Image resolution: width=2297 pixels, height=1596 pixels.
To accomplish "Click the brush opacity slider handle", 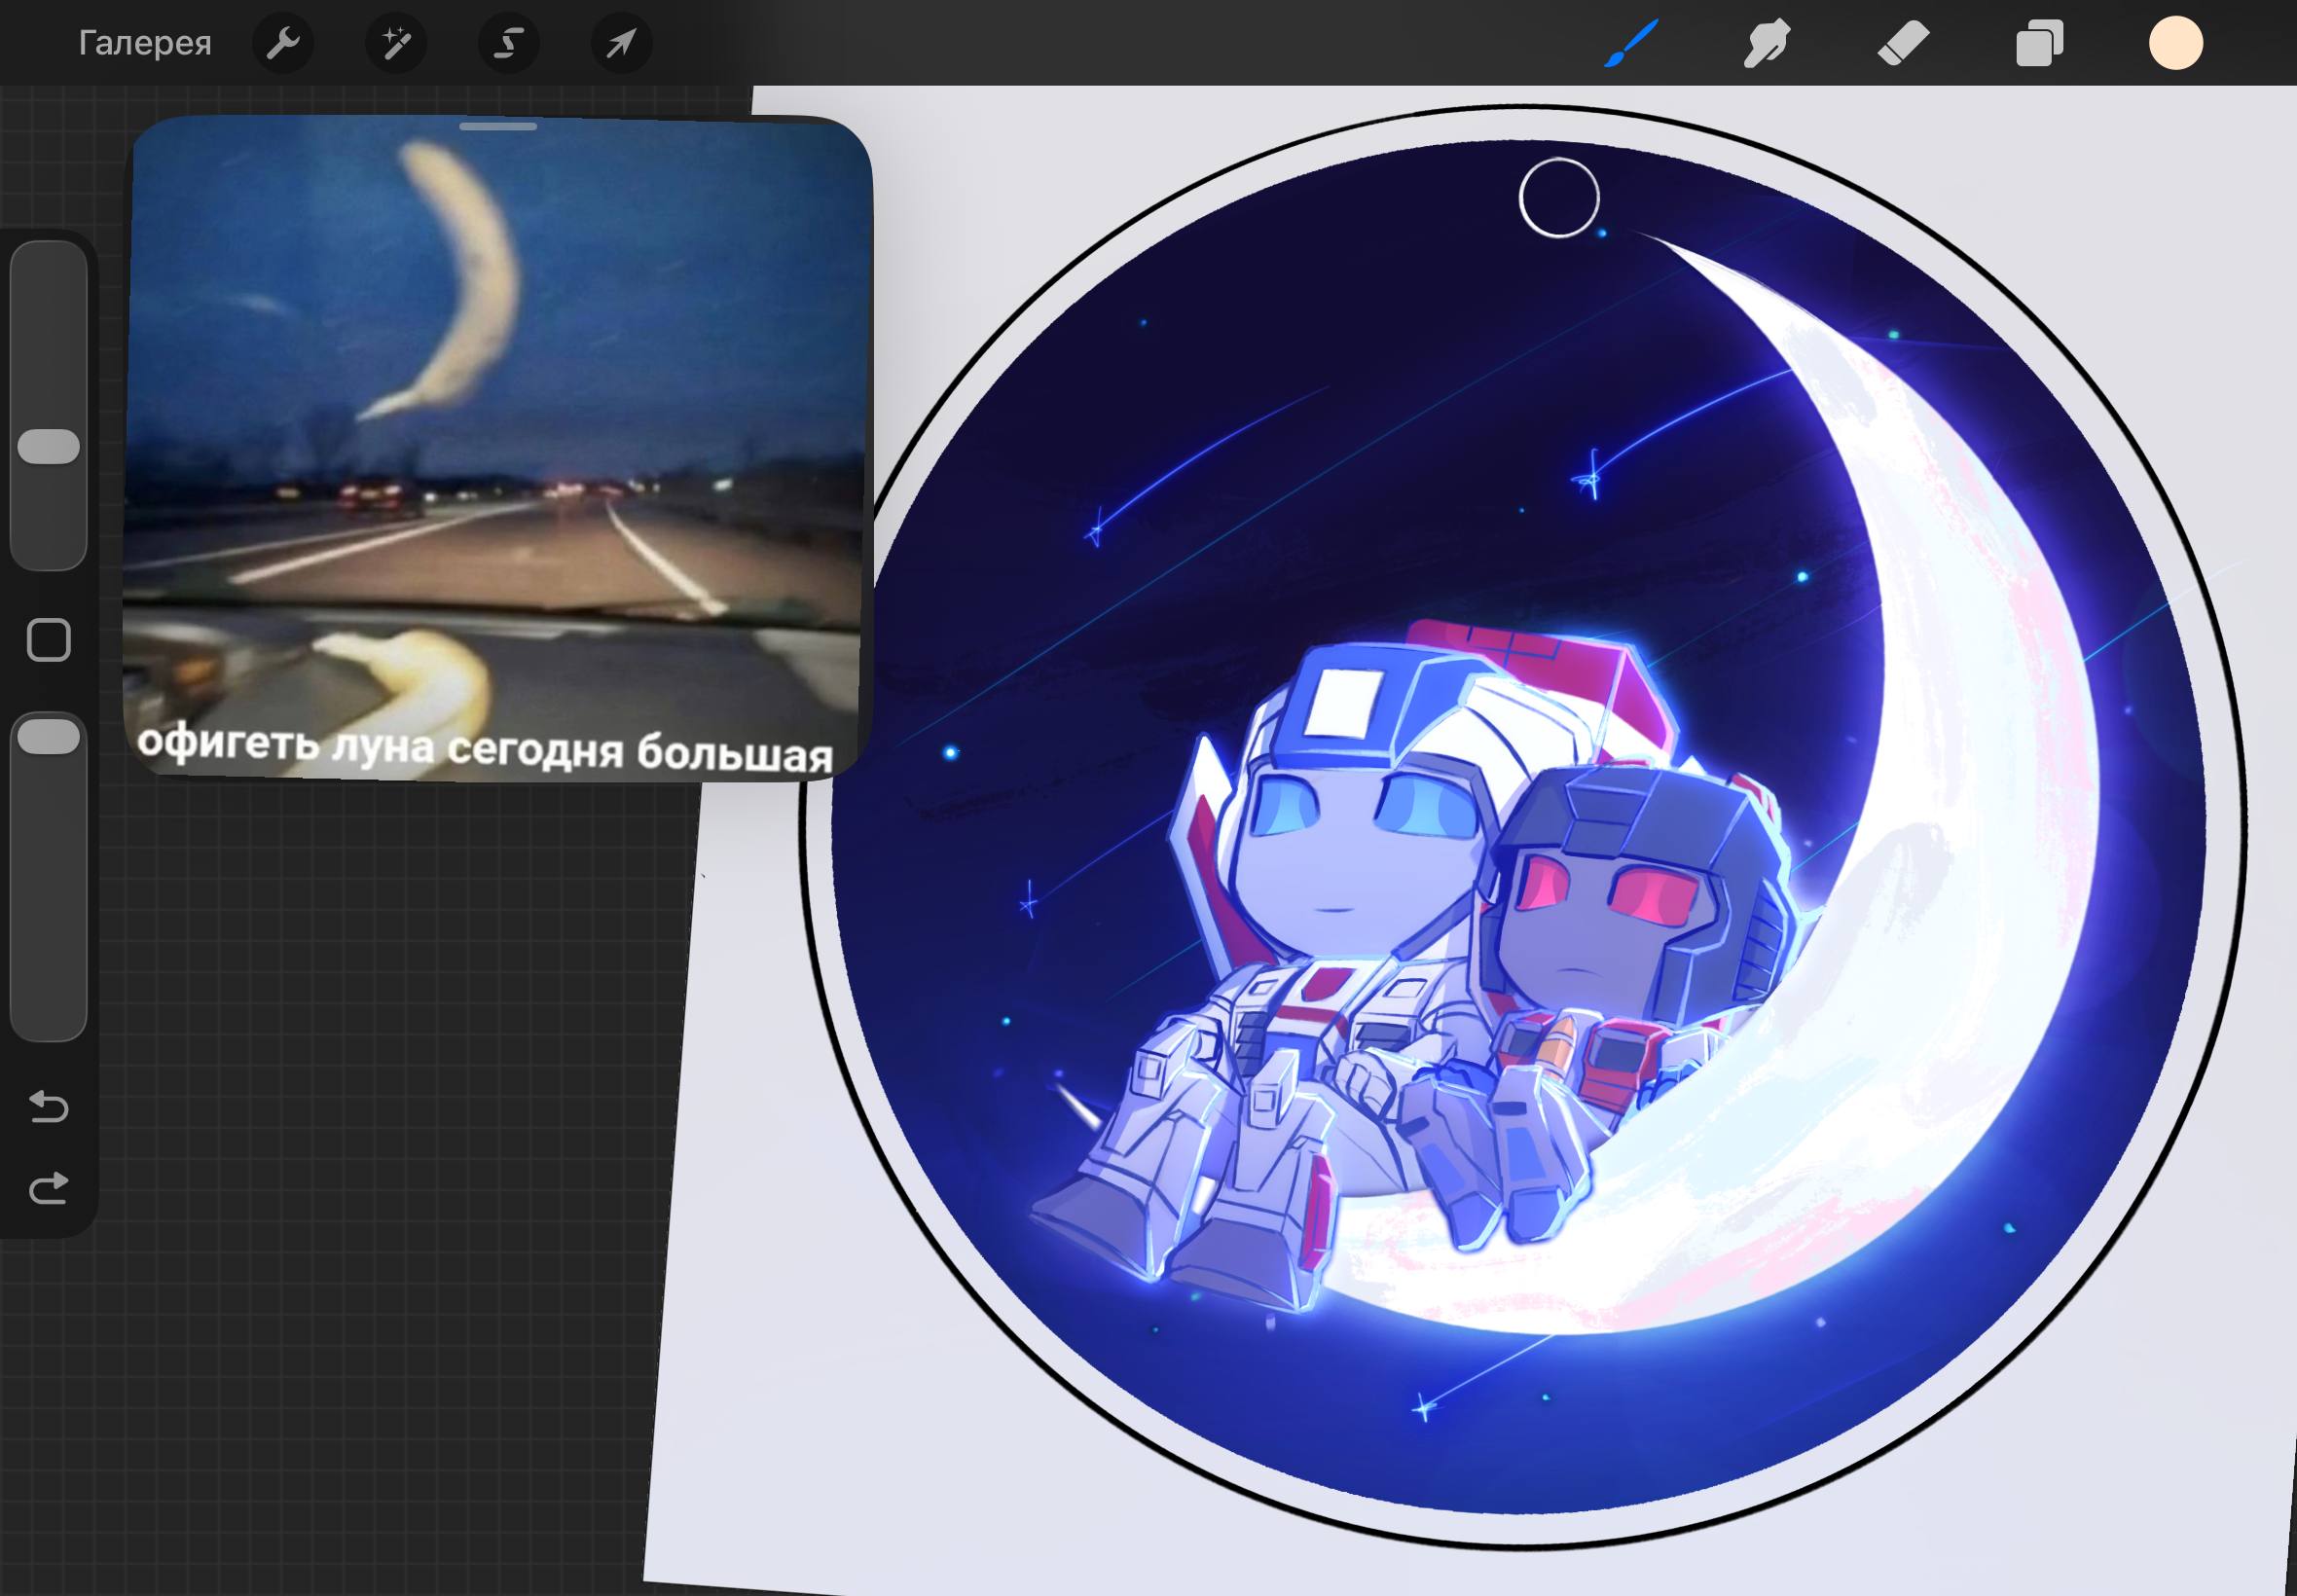I will [49, 737].
